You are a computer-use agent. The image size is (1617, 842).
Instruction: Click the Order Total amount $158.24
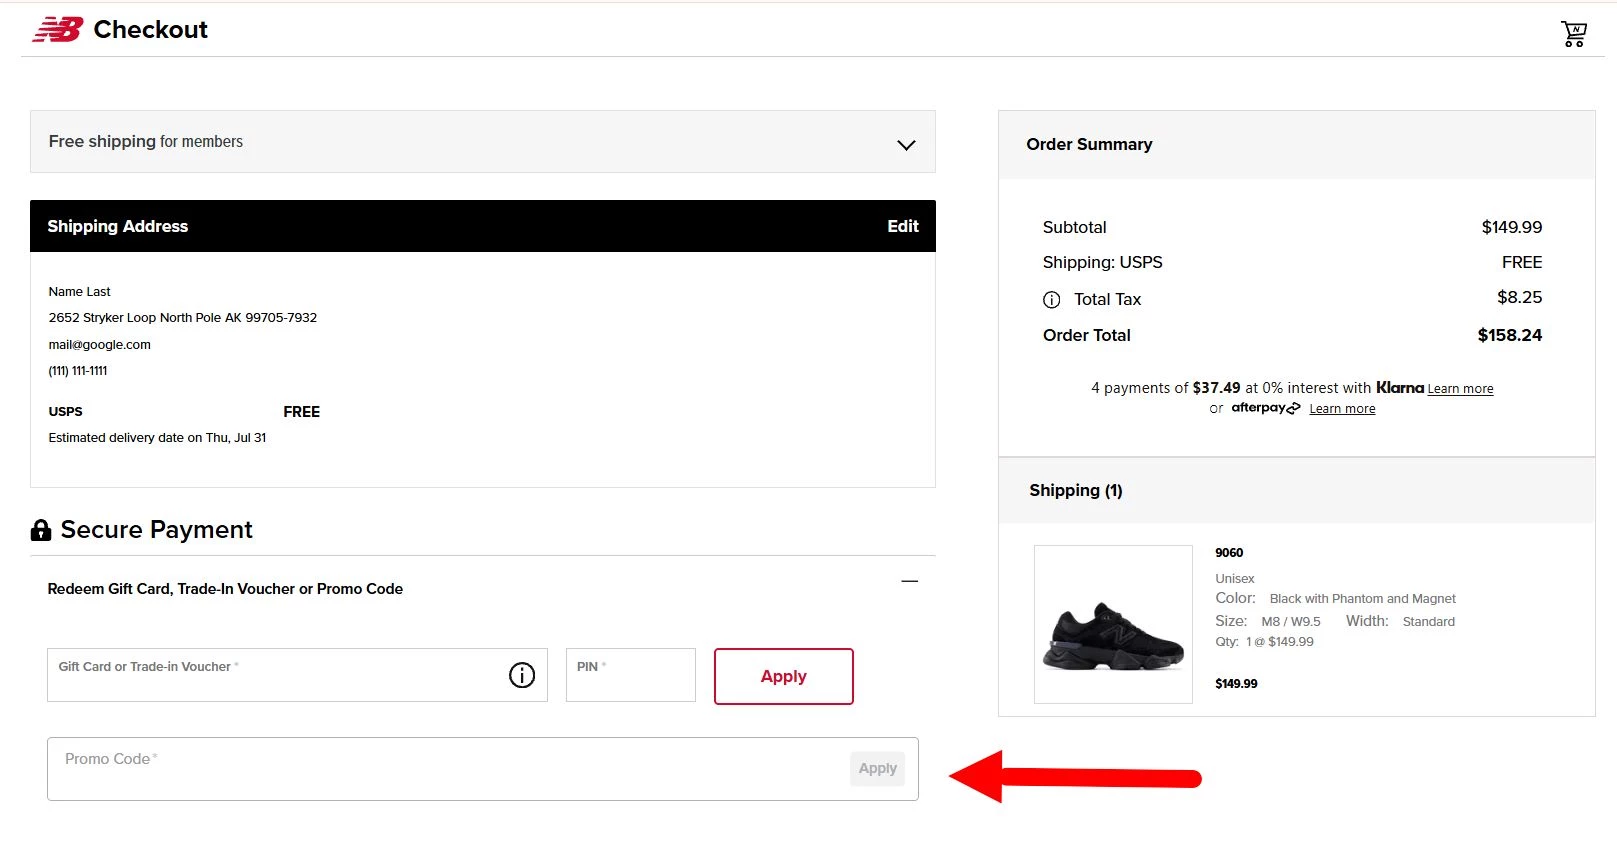pyautogui.click(x=1510, y=335)
